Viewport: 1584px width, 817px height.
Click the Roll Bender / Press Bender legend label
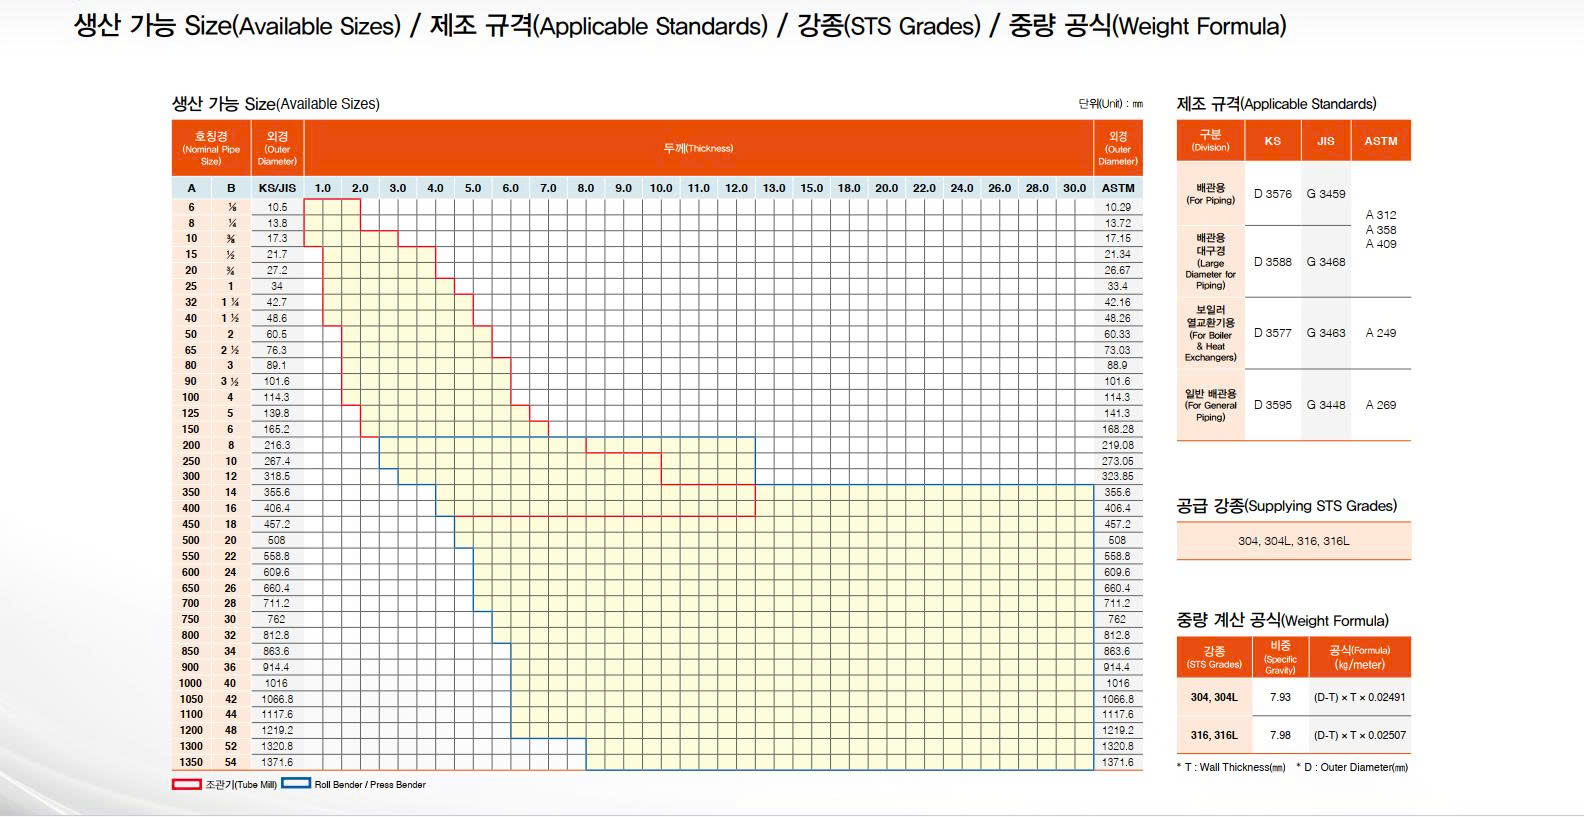pos(370,785)
